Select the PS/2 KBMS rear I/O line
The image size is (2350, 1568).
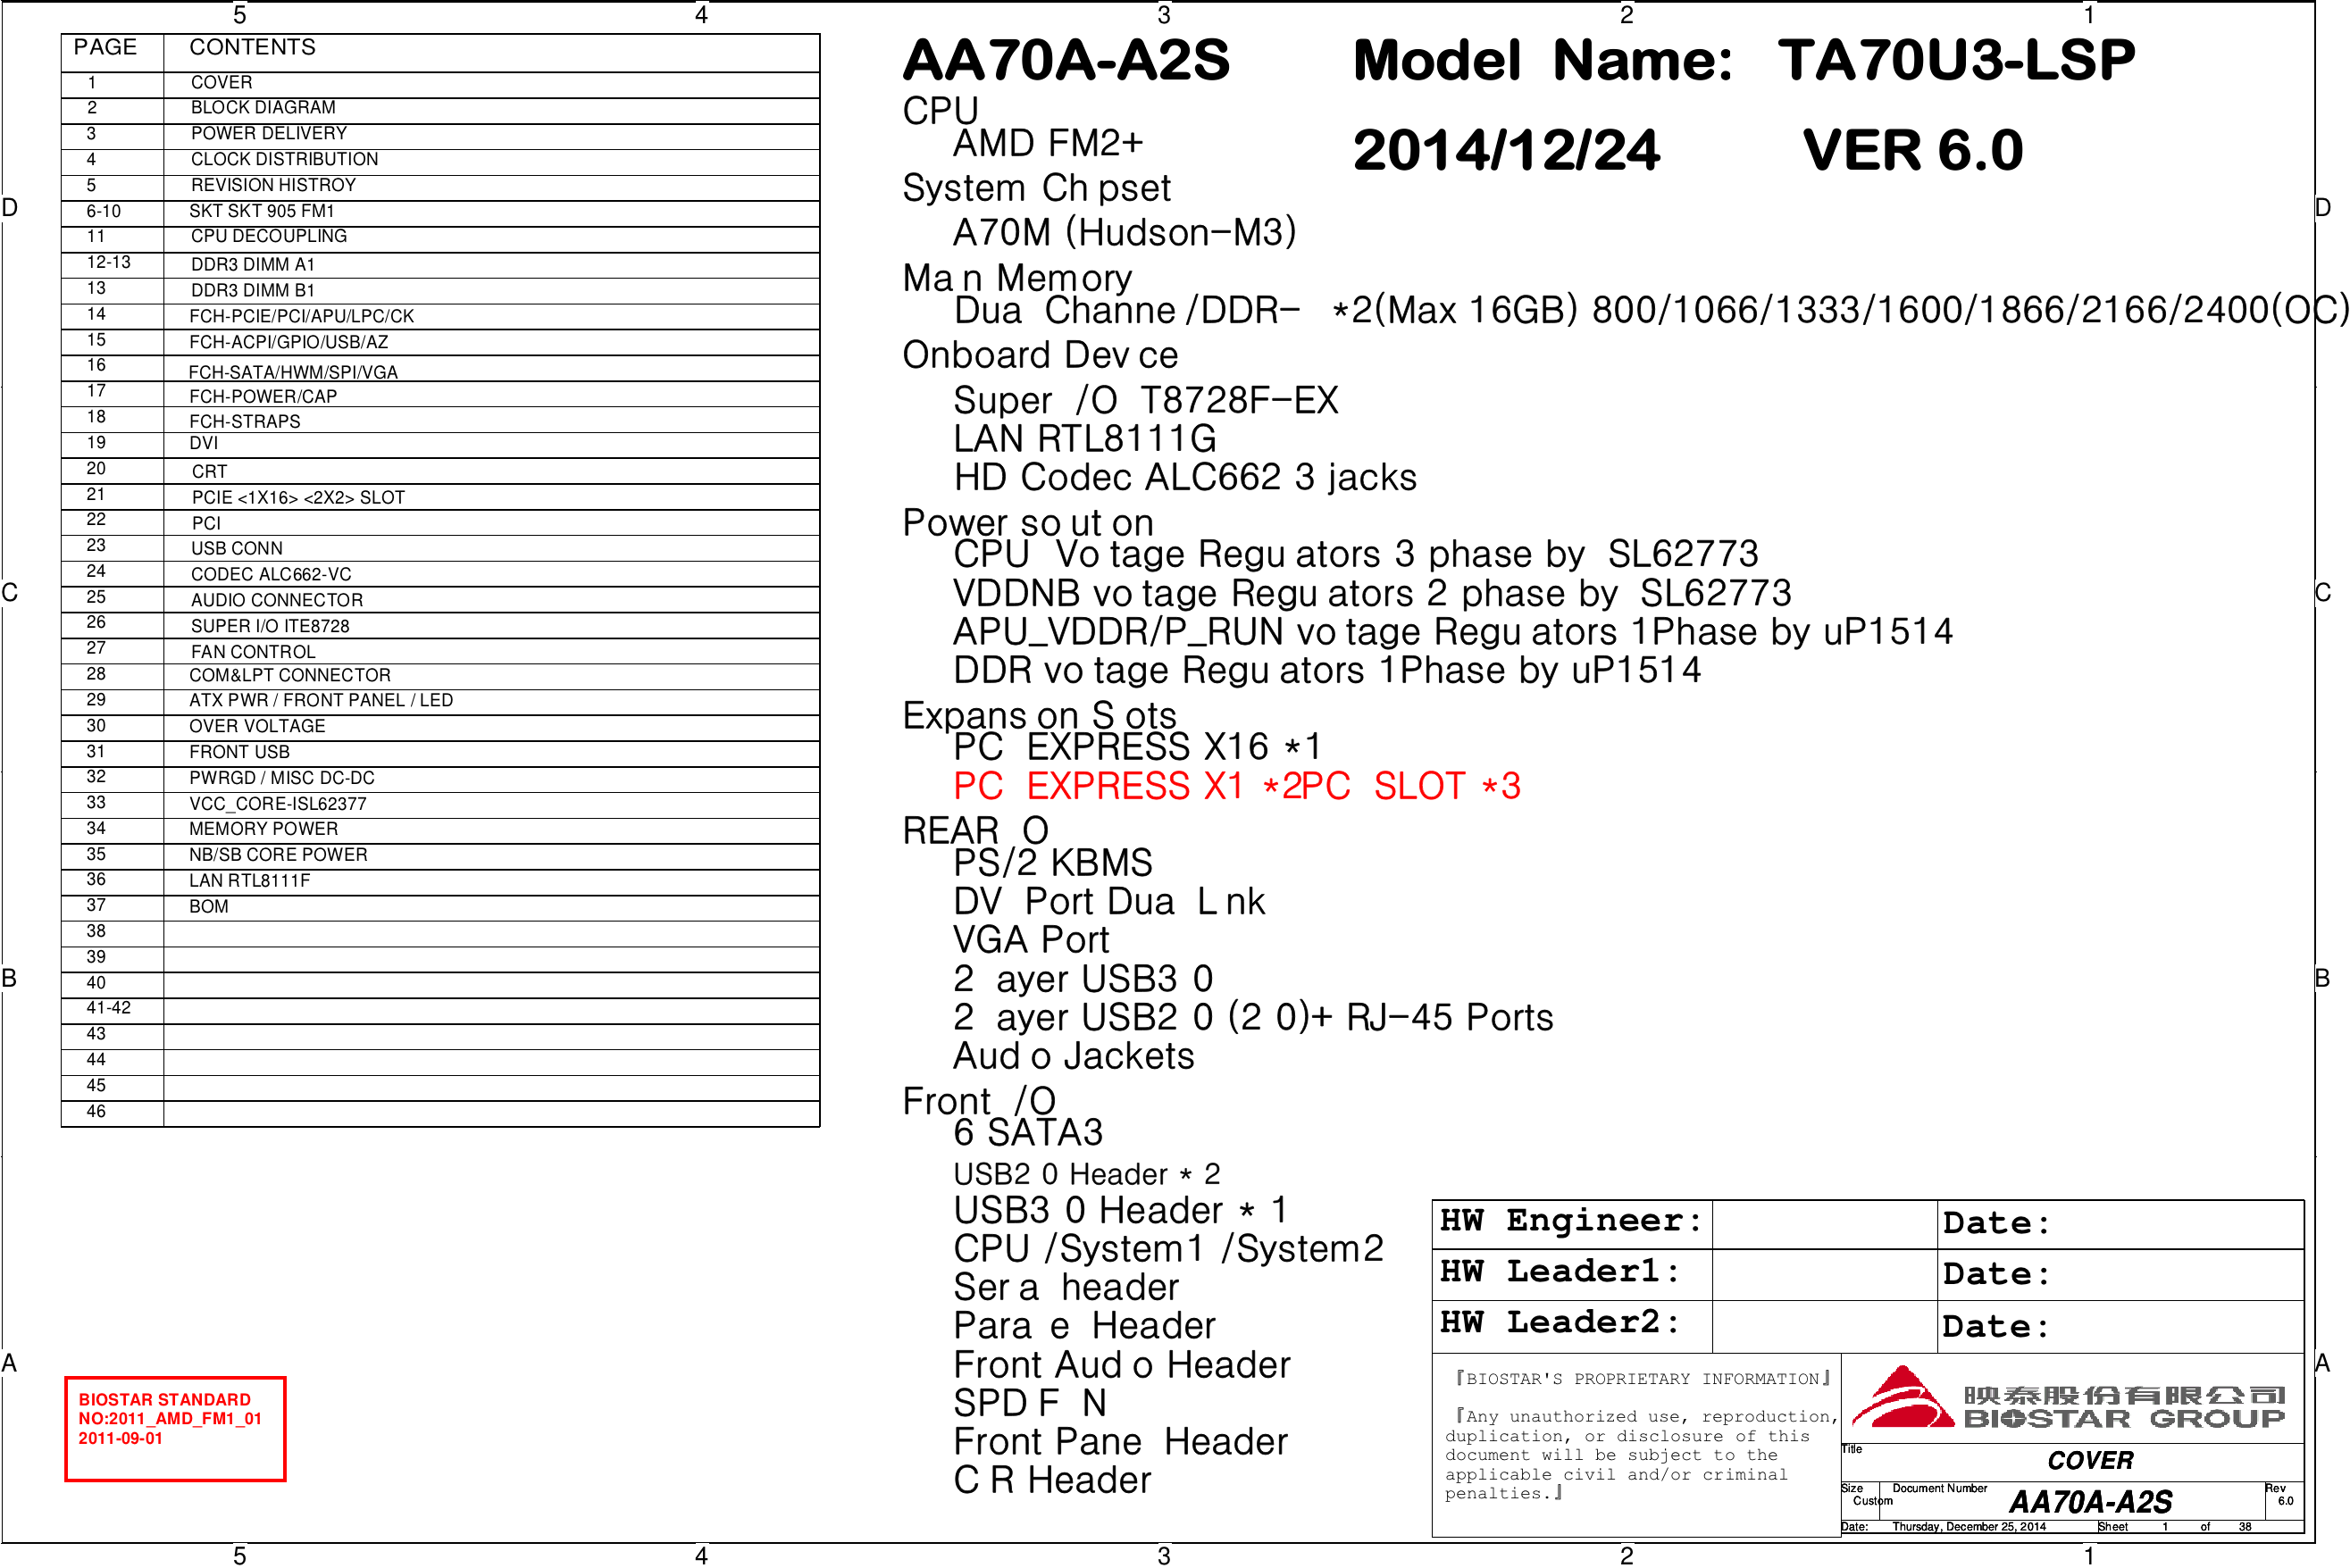(x=1053, y=864)
